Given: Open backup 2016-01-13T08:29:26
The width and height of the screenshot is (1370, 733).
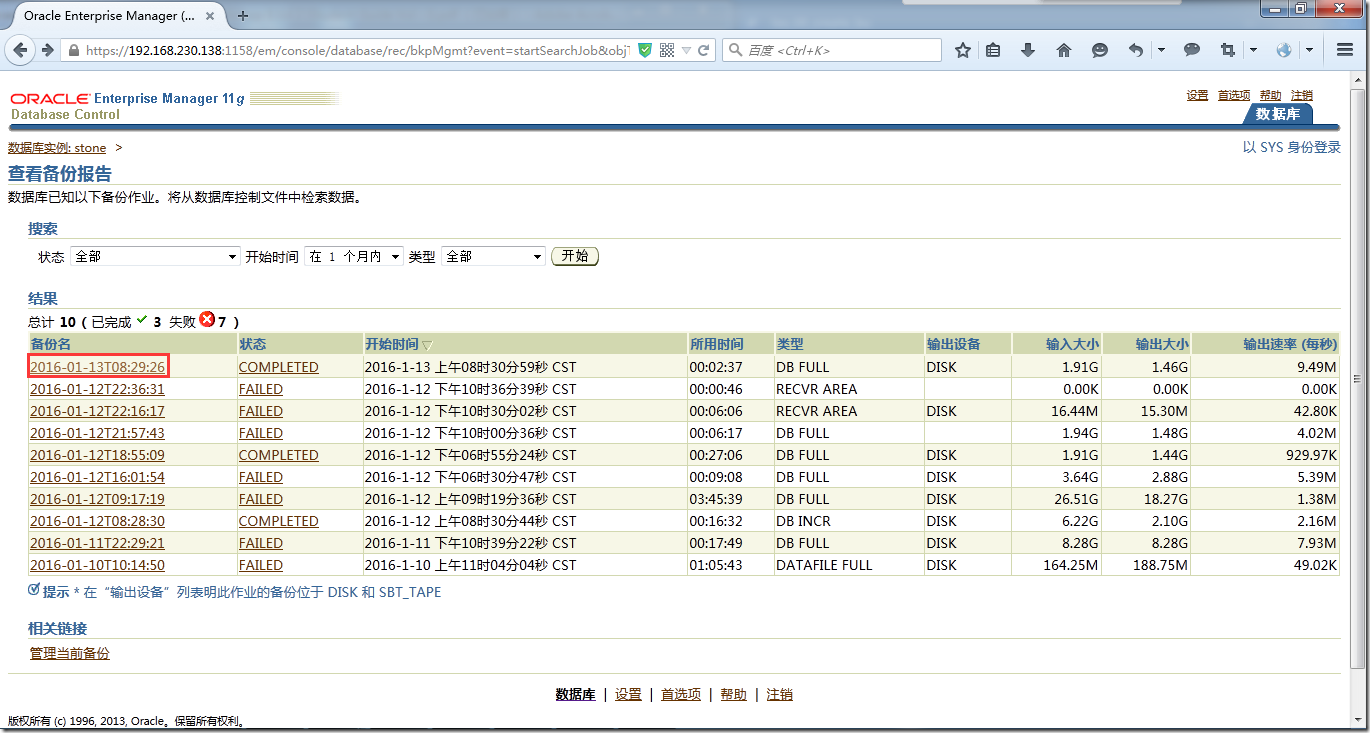Looking at the screenshot, I should (x=97, y=367).
